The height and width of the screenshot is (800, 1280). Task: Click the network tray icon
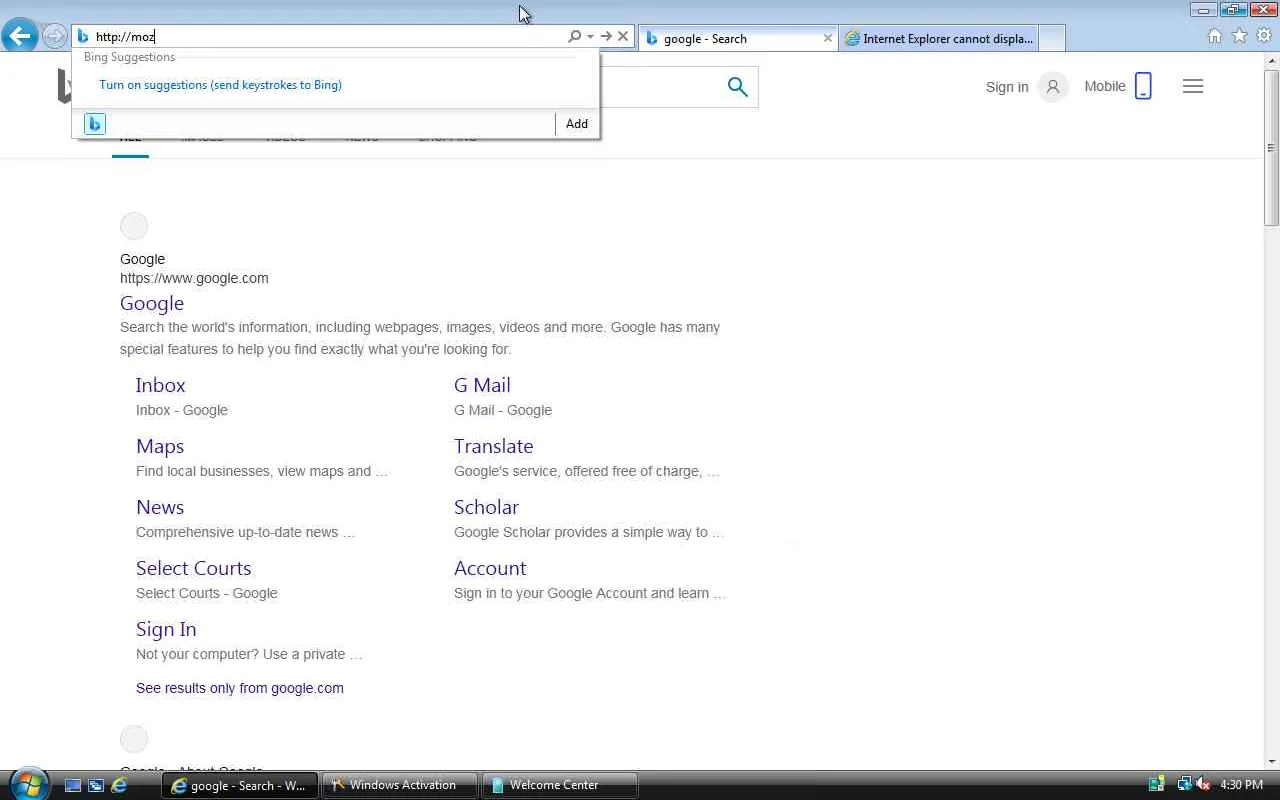click(x=1184, y=785)
